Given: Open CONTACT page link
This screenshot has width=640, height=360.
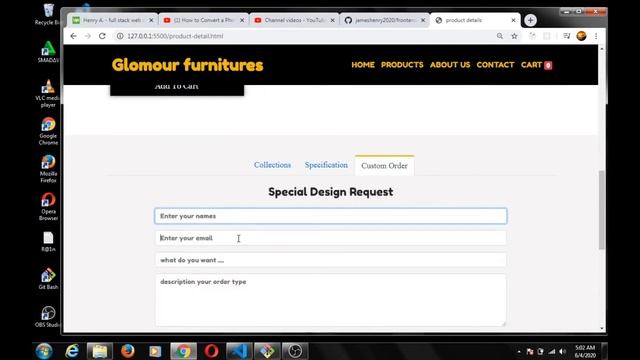Looking at the screenshot, I should coord(495,65).
